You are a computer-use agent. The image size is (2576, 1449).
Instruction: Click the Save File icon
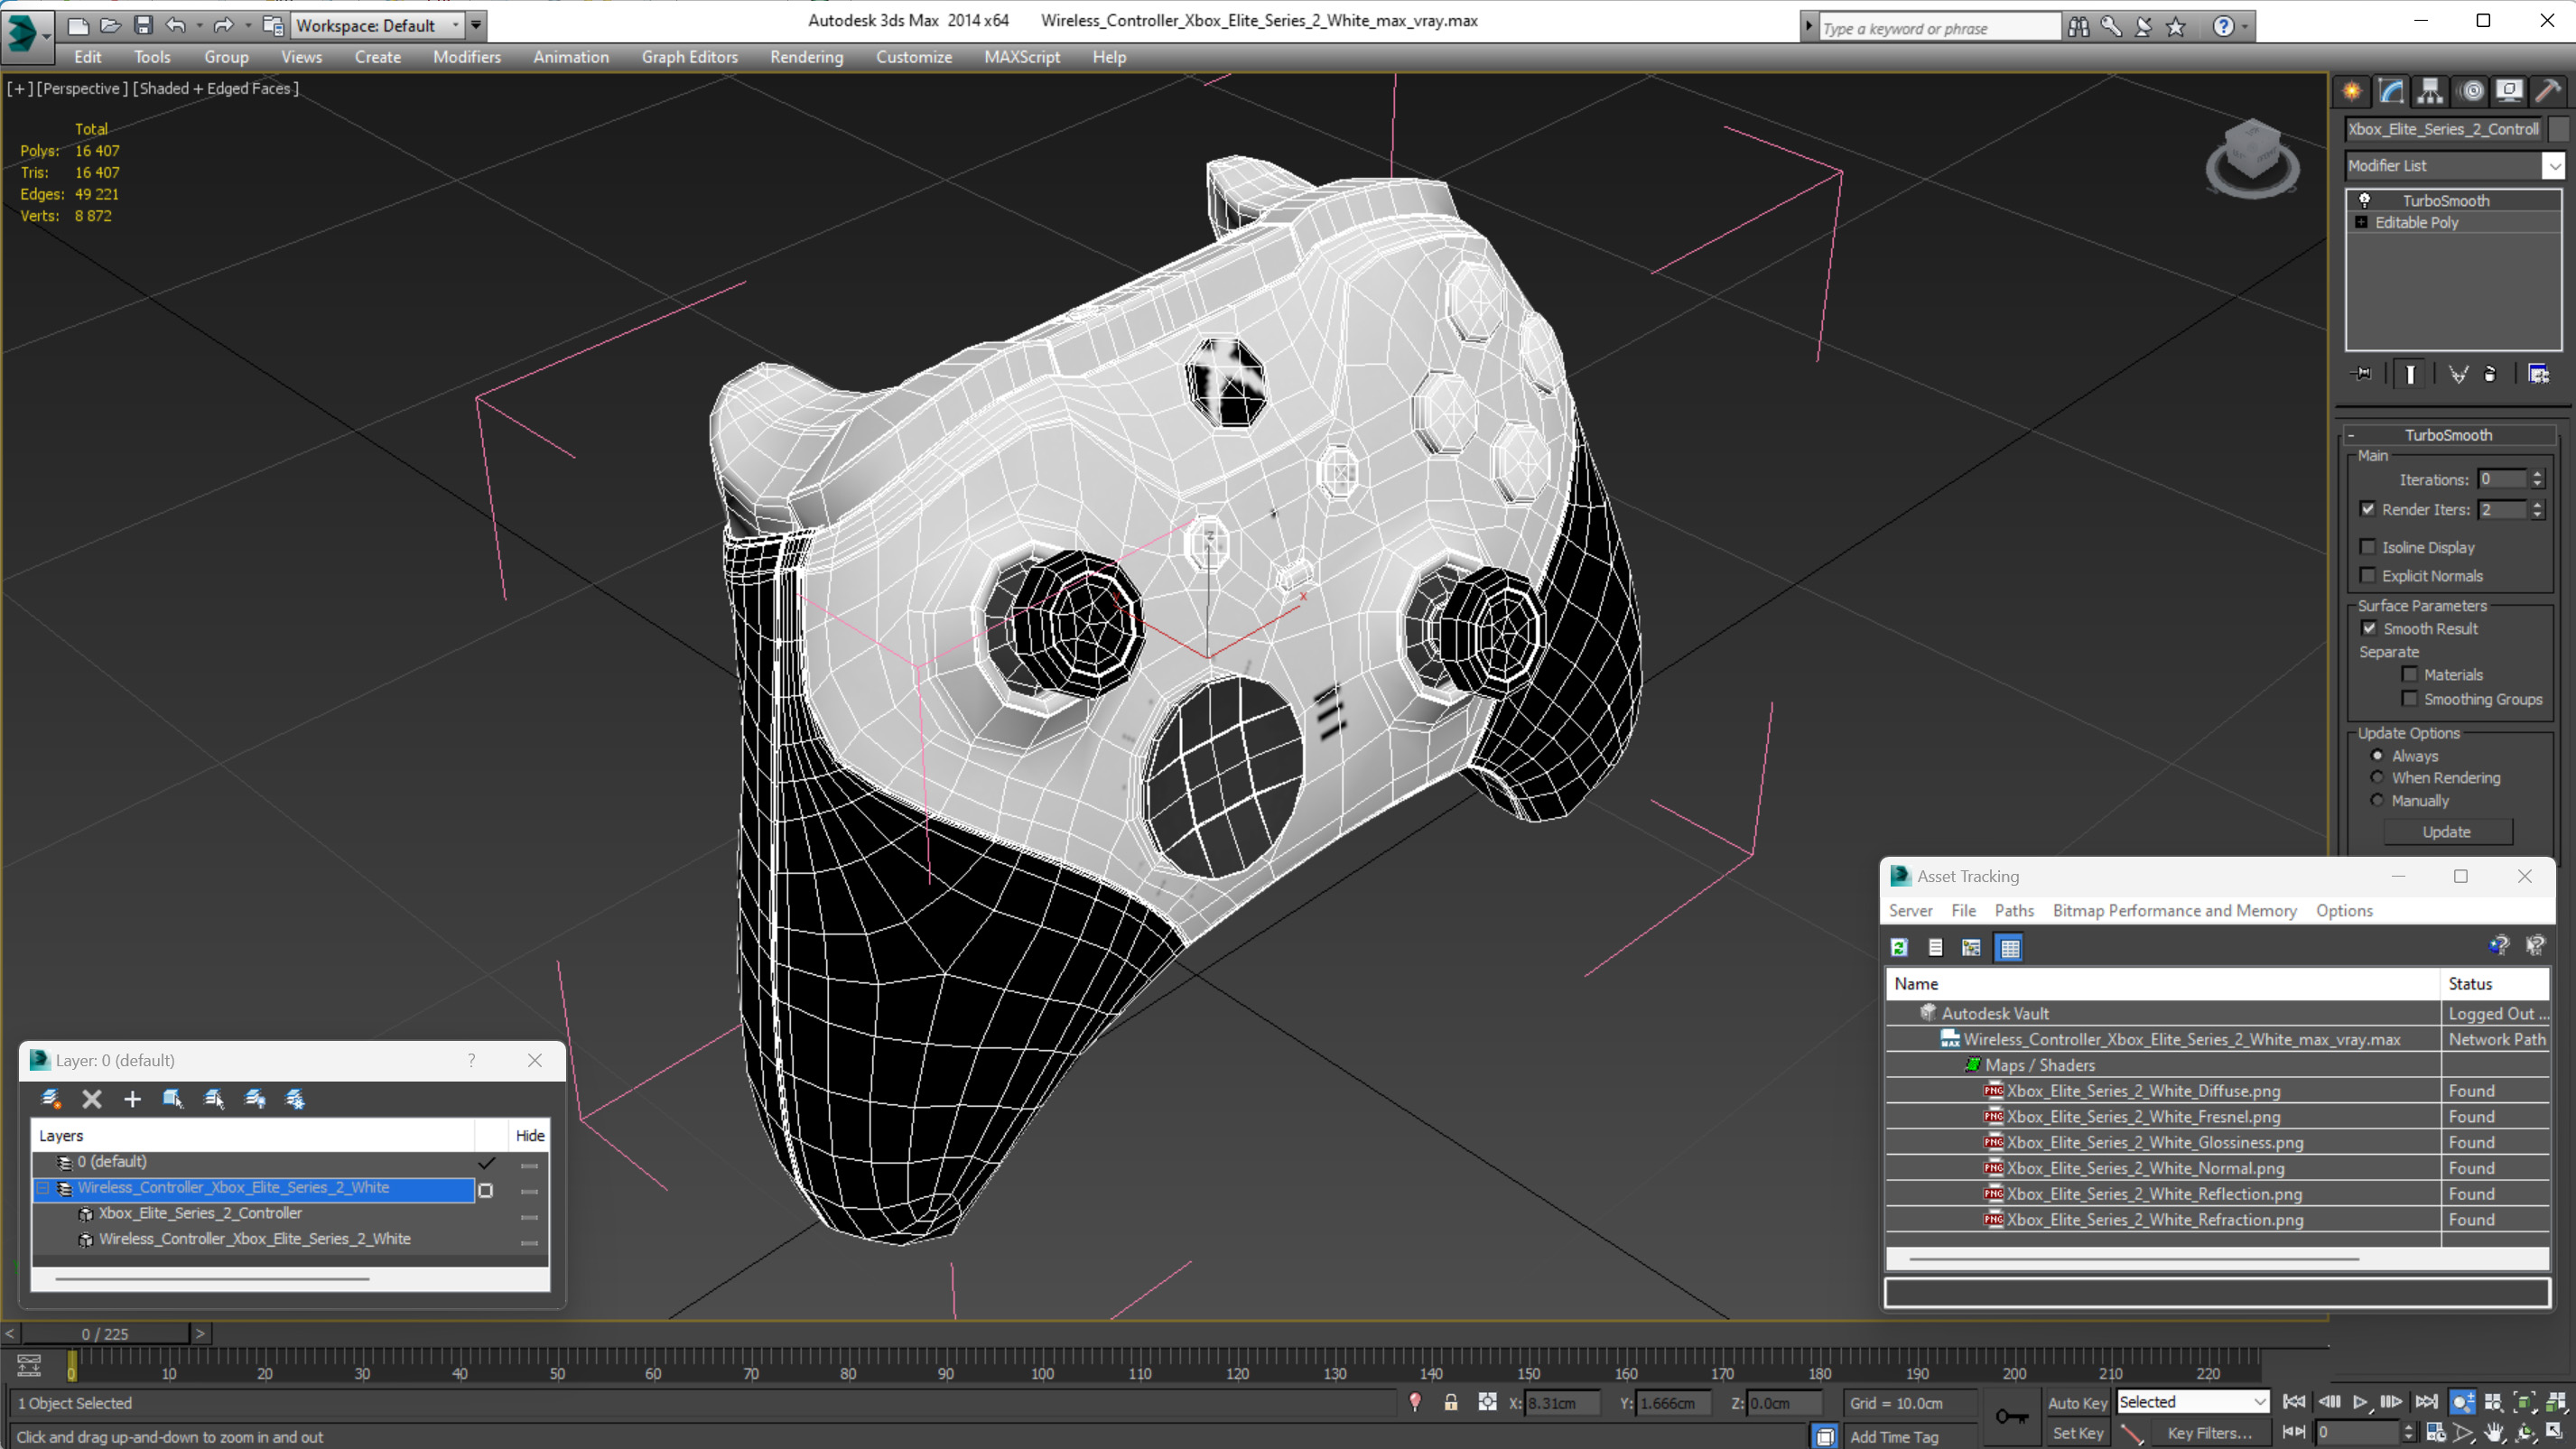[143, 25]
